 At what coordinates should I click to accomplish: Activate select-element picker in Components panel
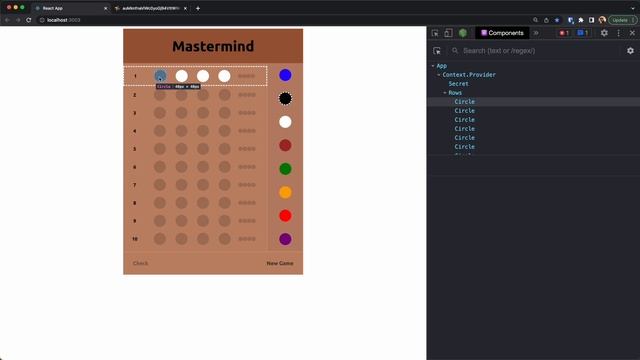click(437, 51)
